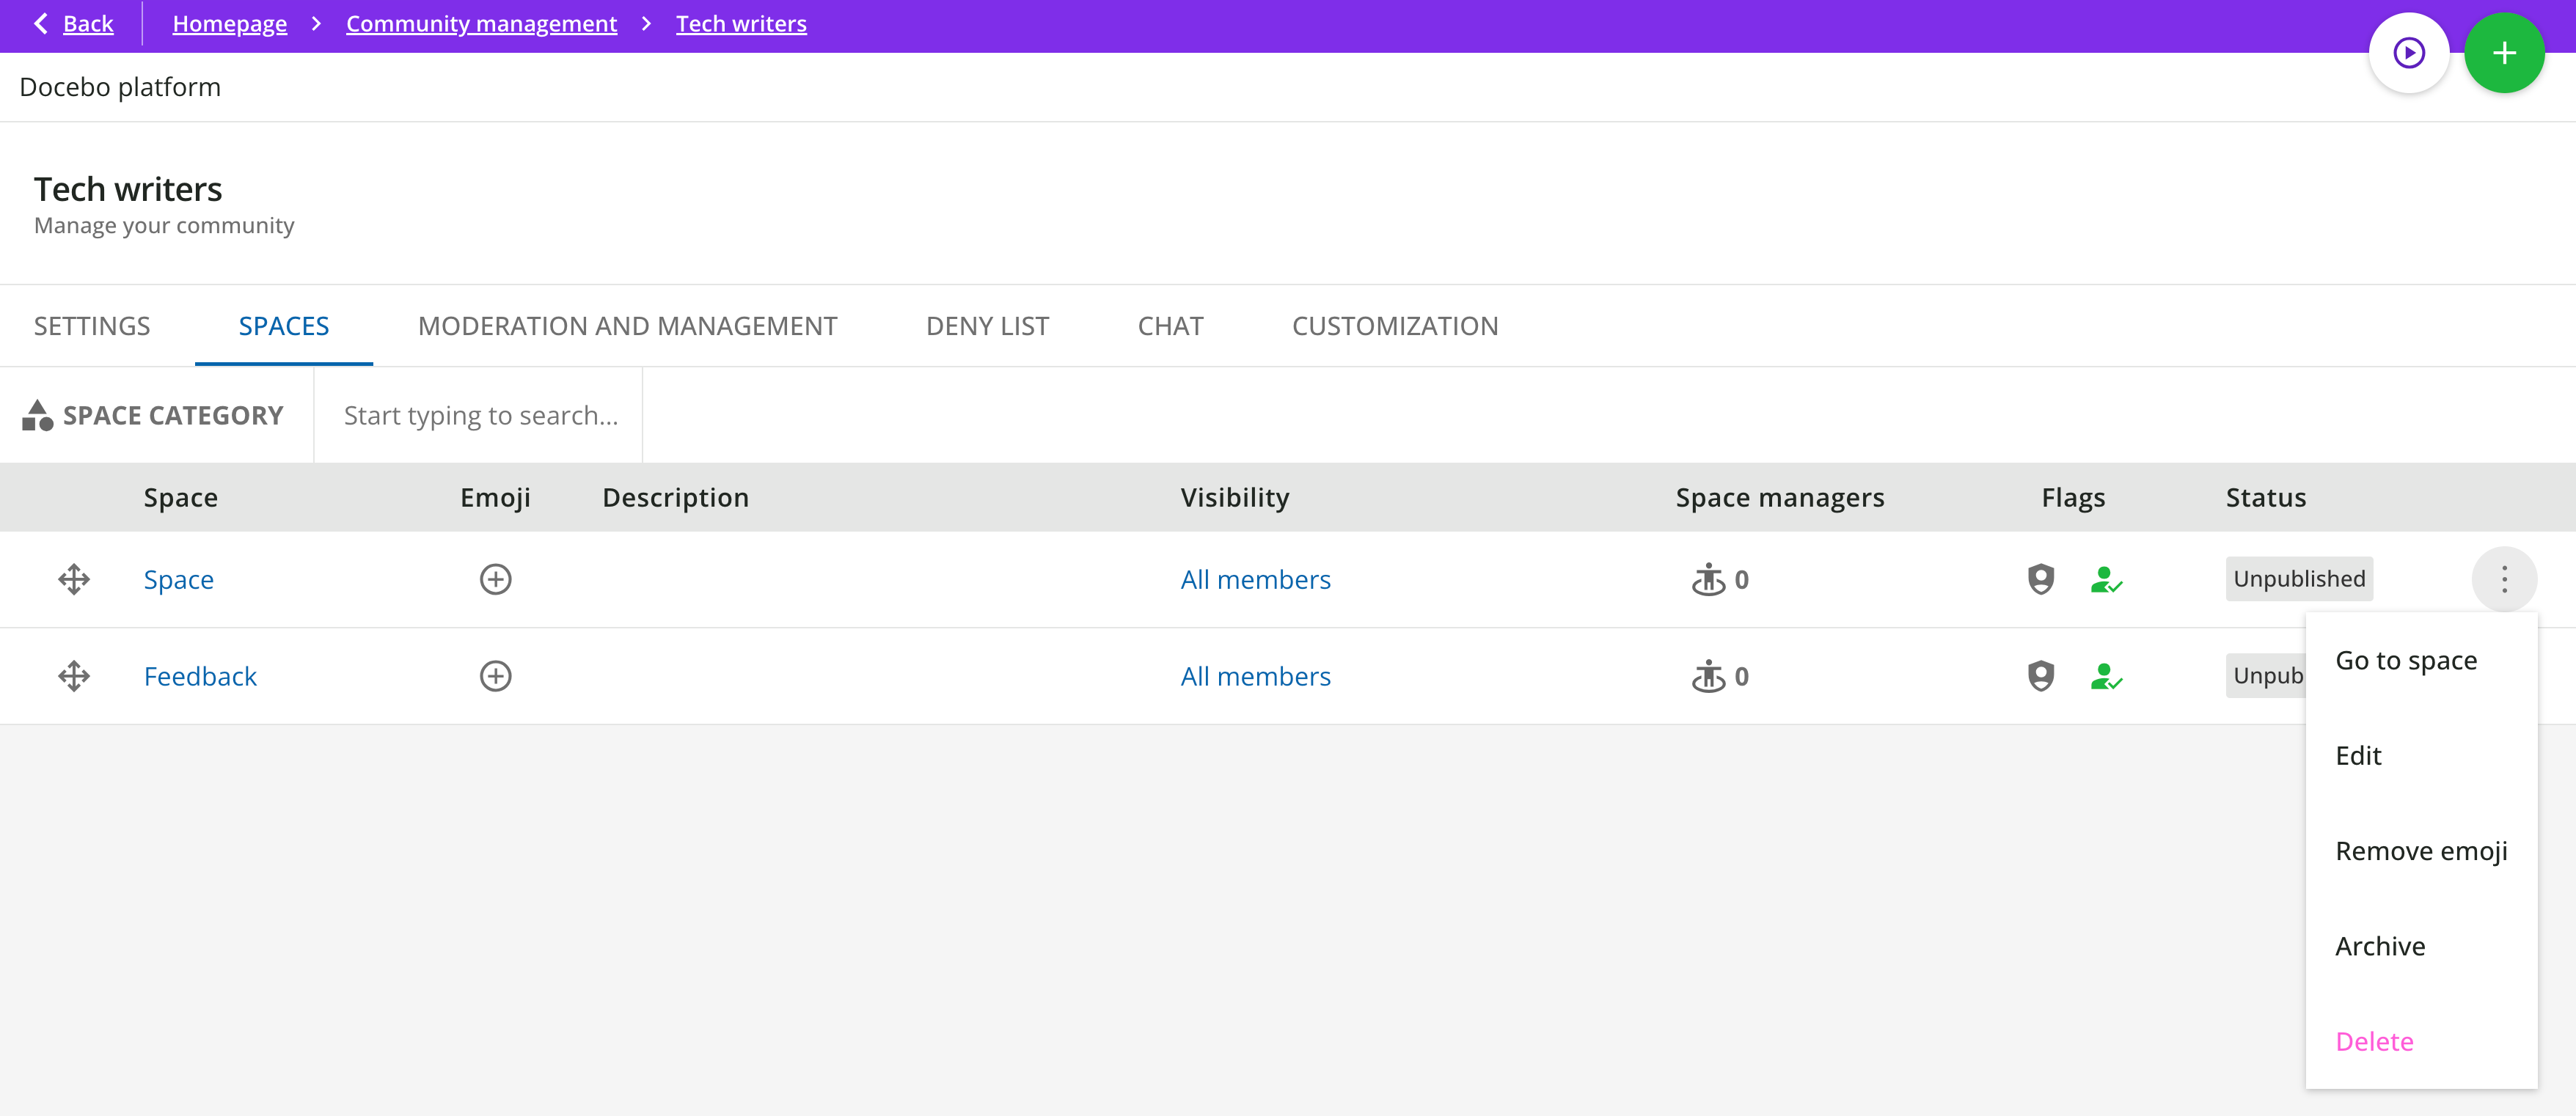Open Moderation and Management tab

click(627, 326)
